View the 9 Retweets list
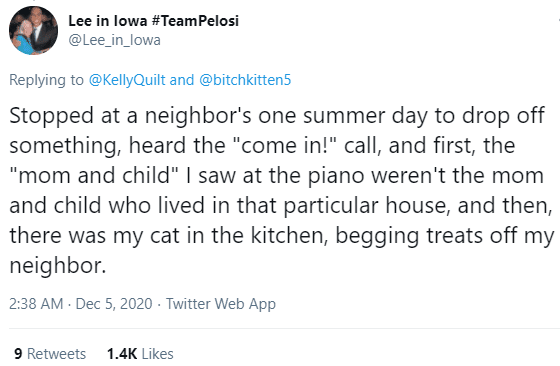This screenshot has width=560, height=366. tap(50, 354)
